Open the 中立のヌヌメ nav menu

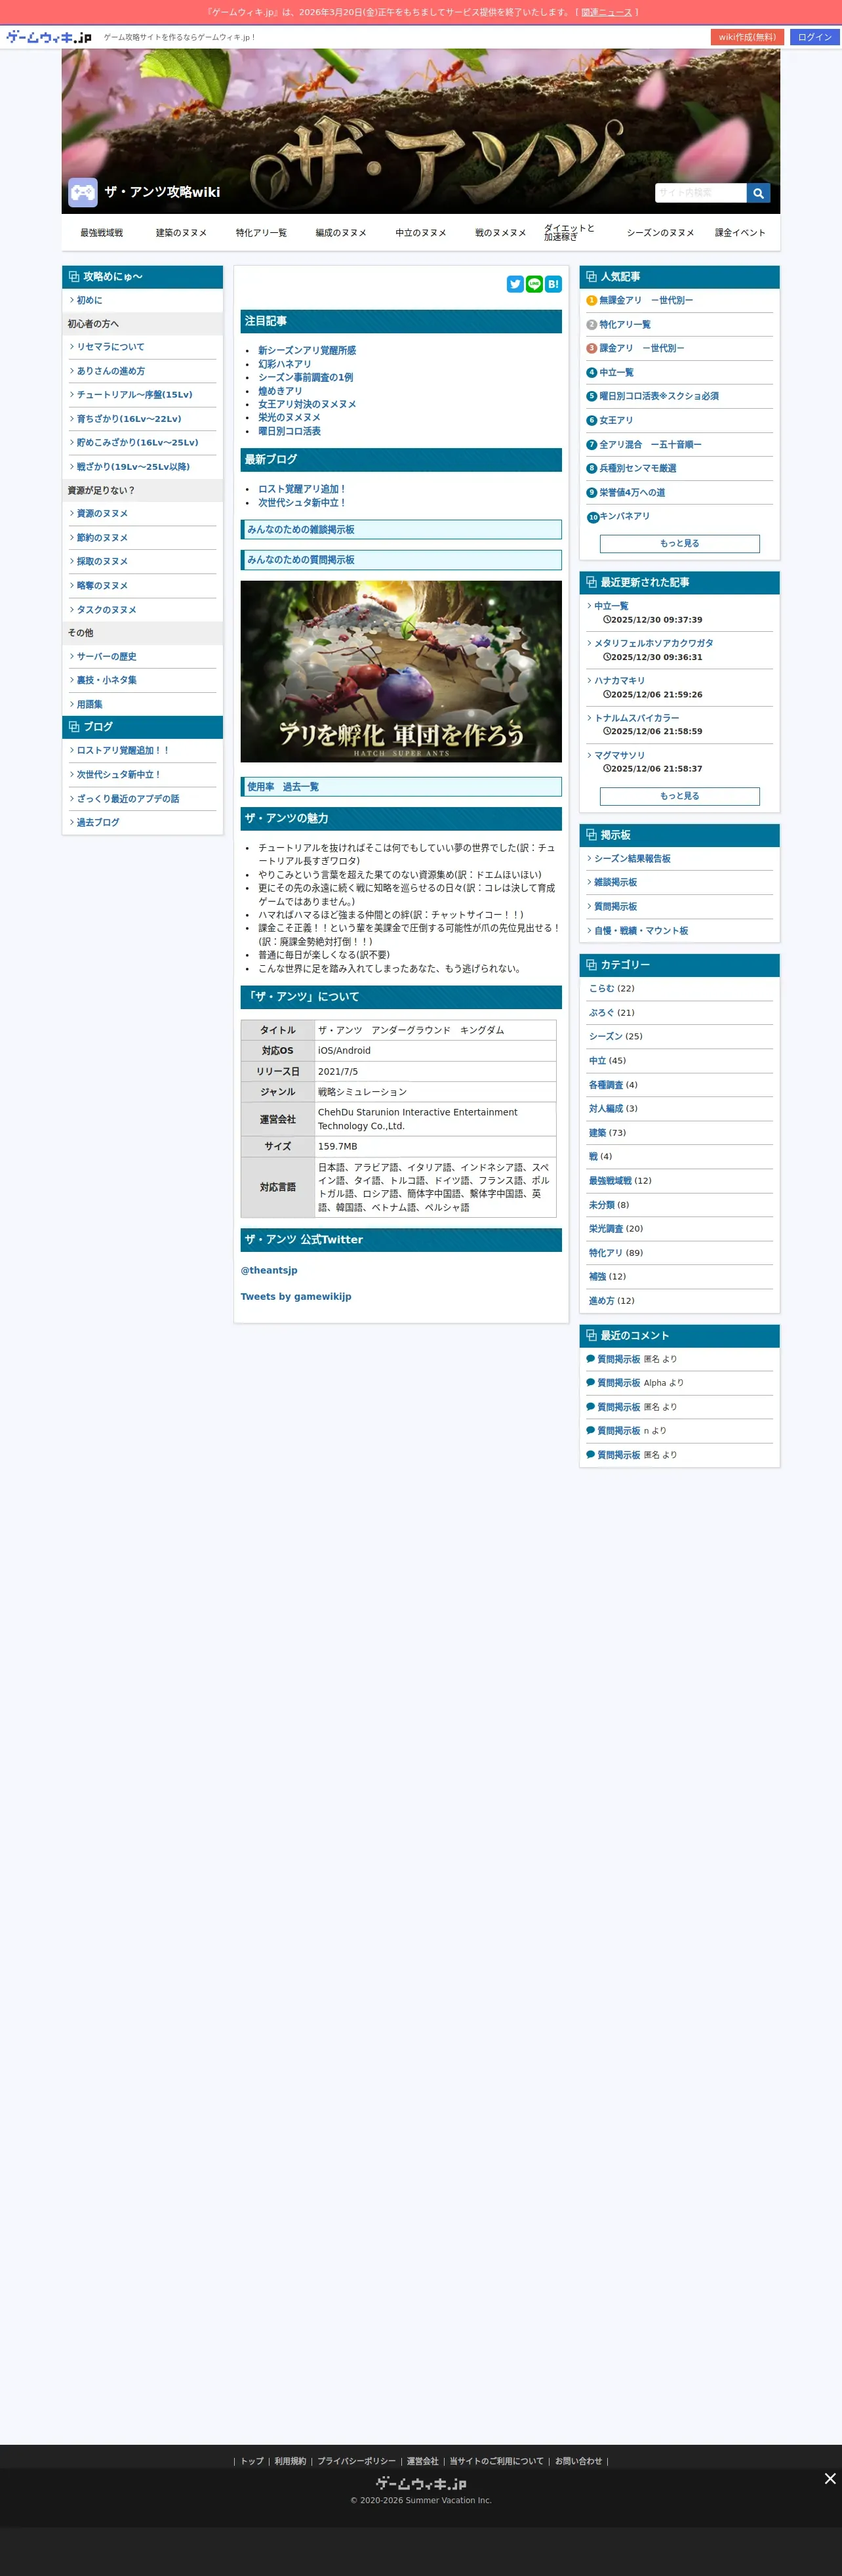(421, 233)
